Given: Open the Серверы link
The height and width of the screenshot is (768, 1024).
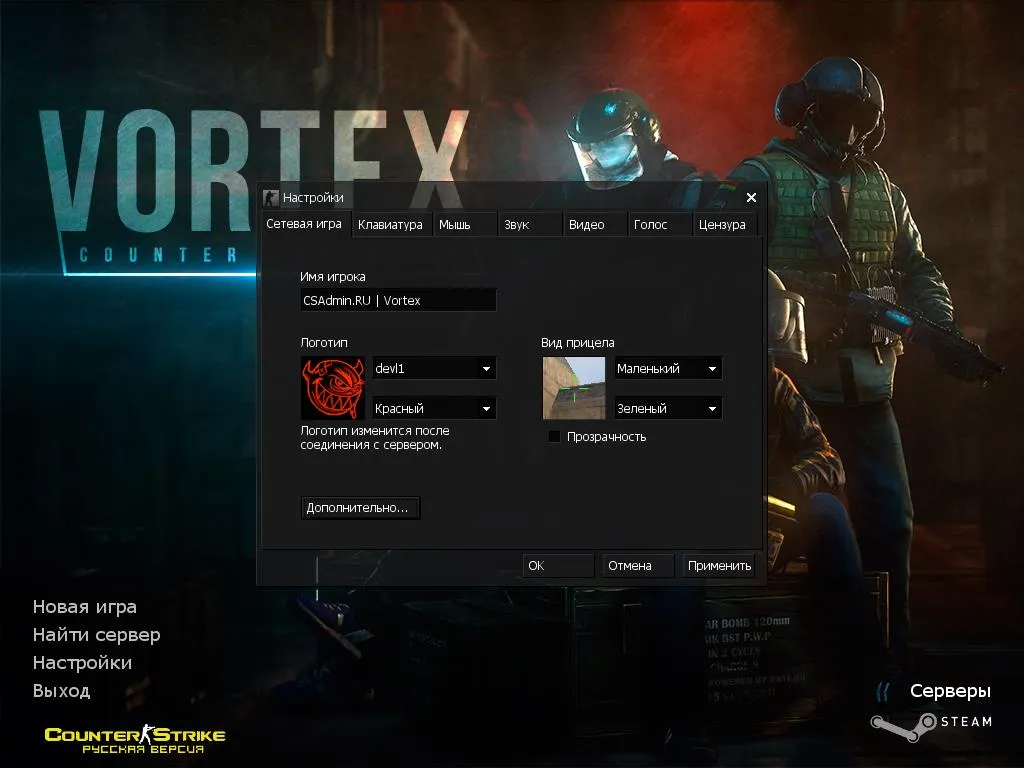Looking at the screenshot, I should click(950, 691).
